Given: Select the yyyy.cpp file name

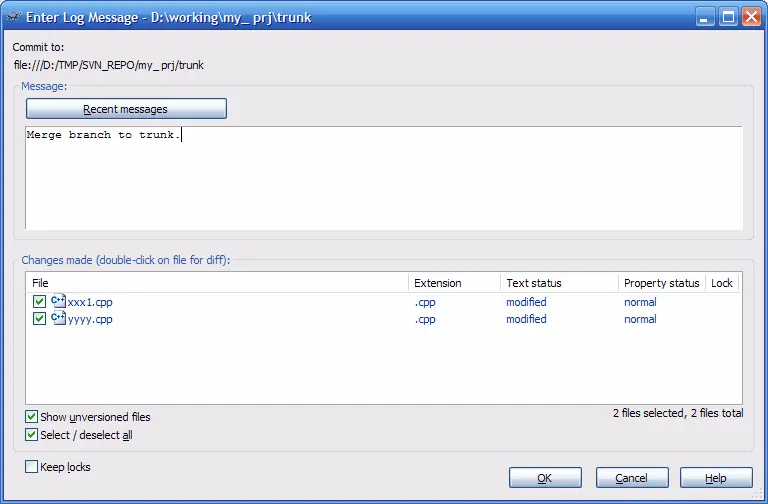Looking at the screenshot, I should pyautogui.click(x=90, y=319).
